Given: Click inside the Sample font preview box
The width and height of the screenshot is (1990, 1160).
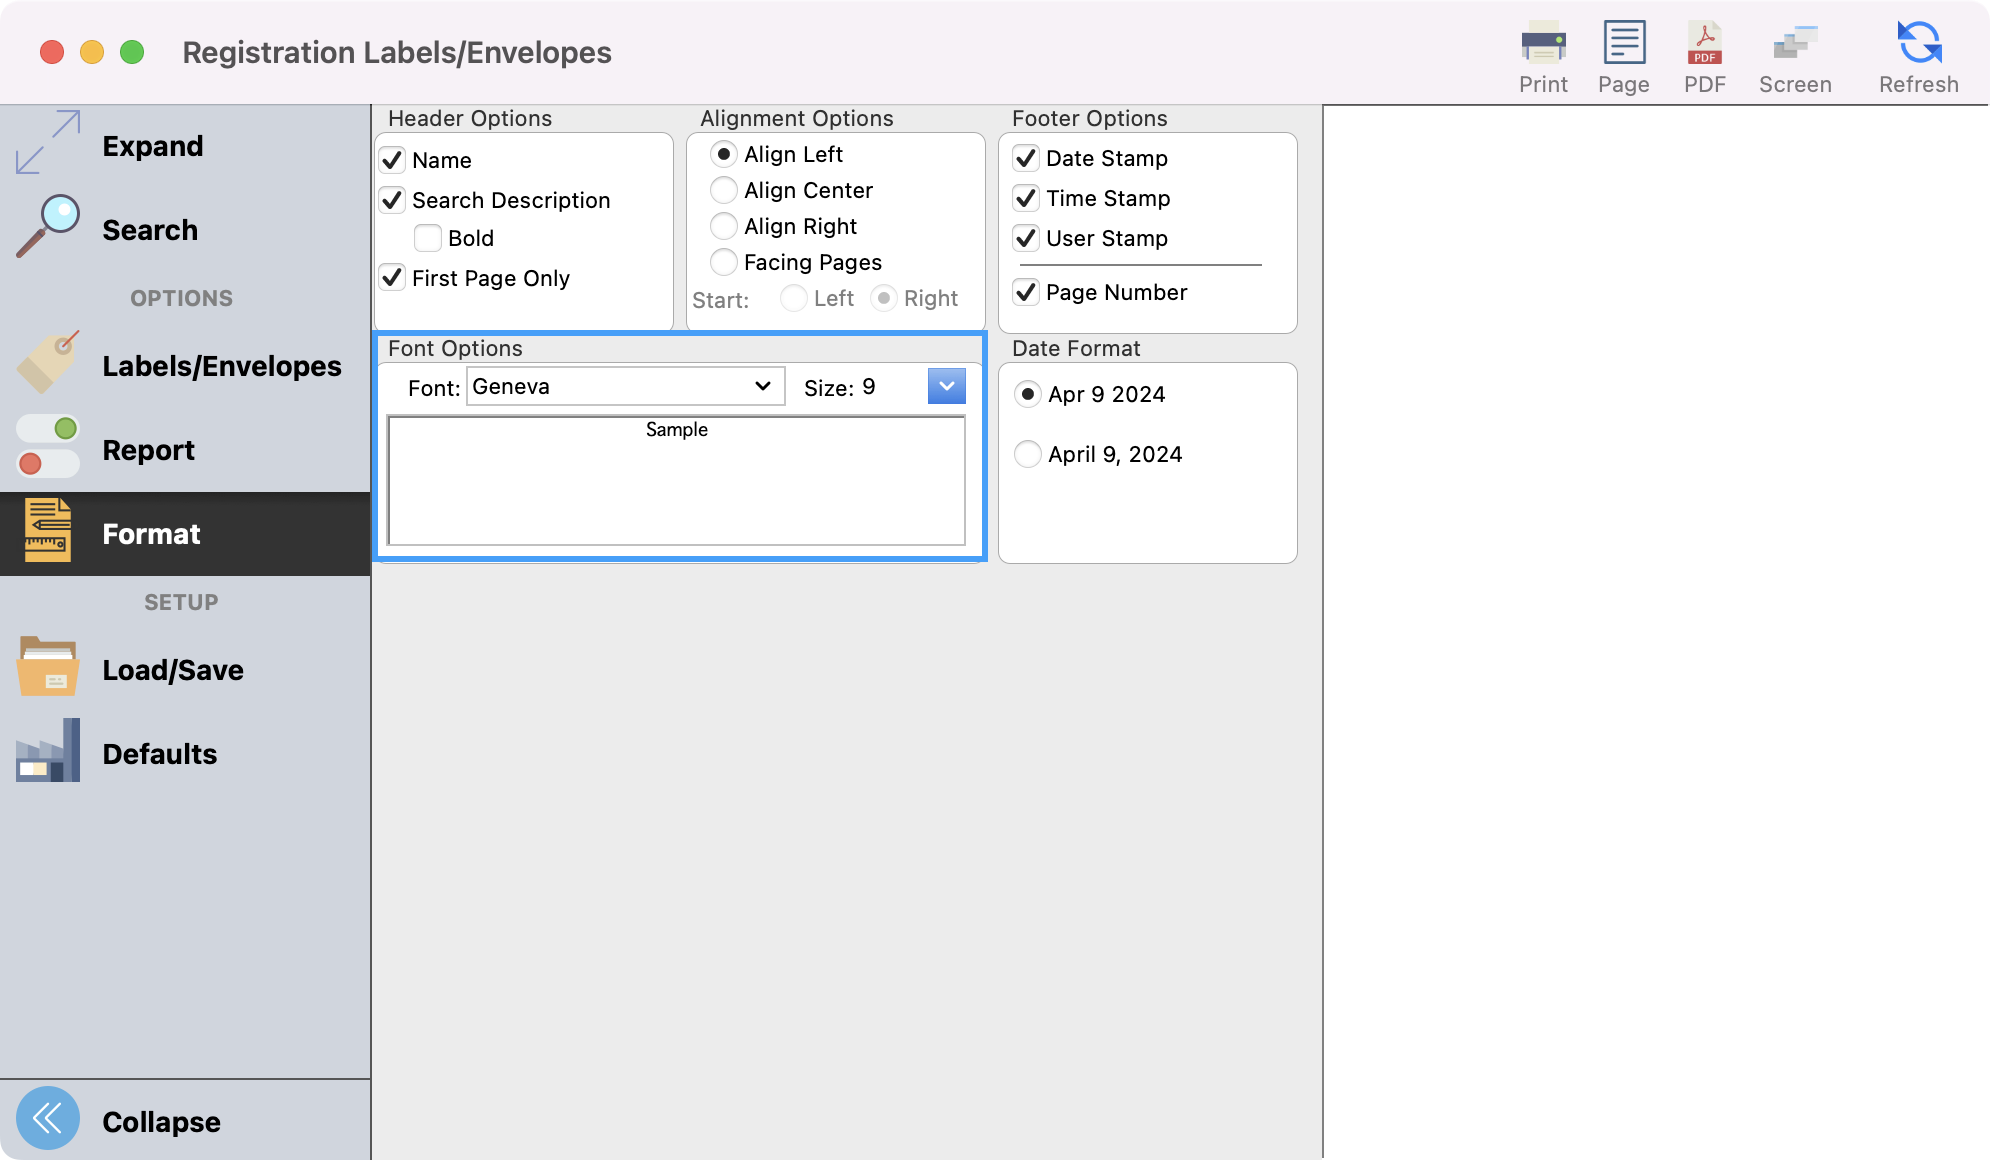Looking at the screenshot, I should click(676, 482).
